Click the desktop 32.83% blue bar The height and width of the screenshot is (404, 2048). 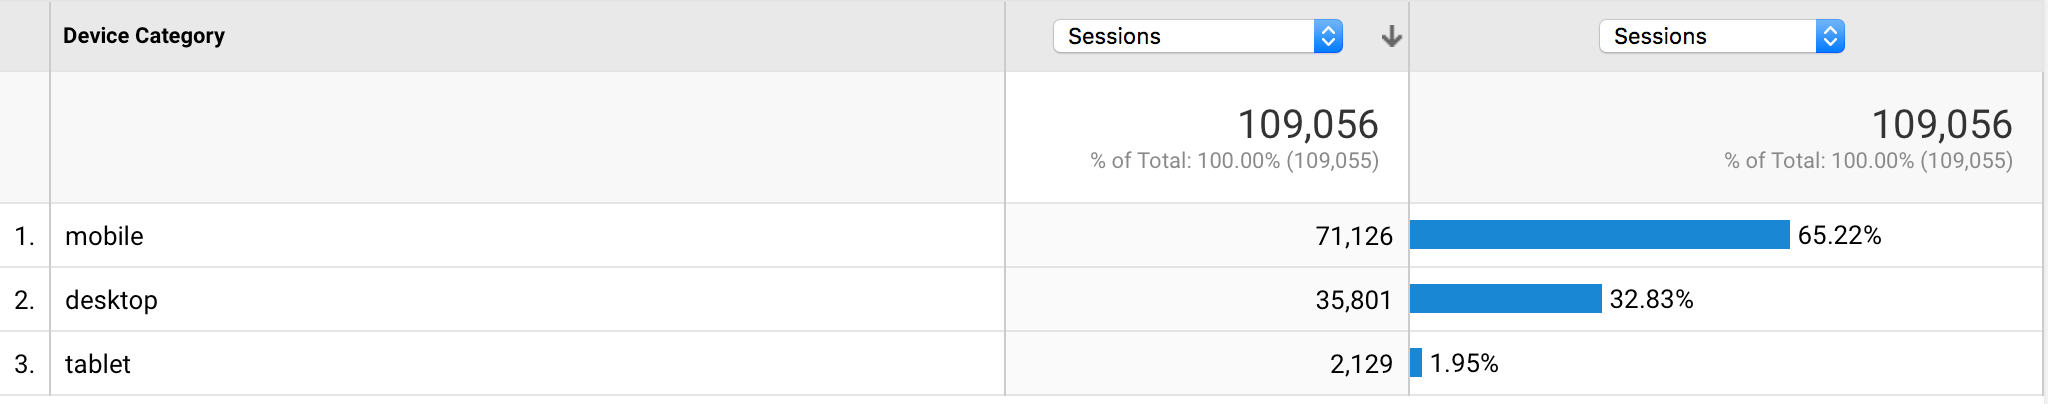1506,299
